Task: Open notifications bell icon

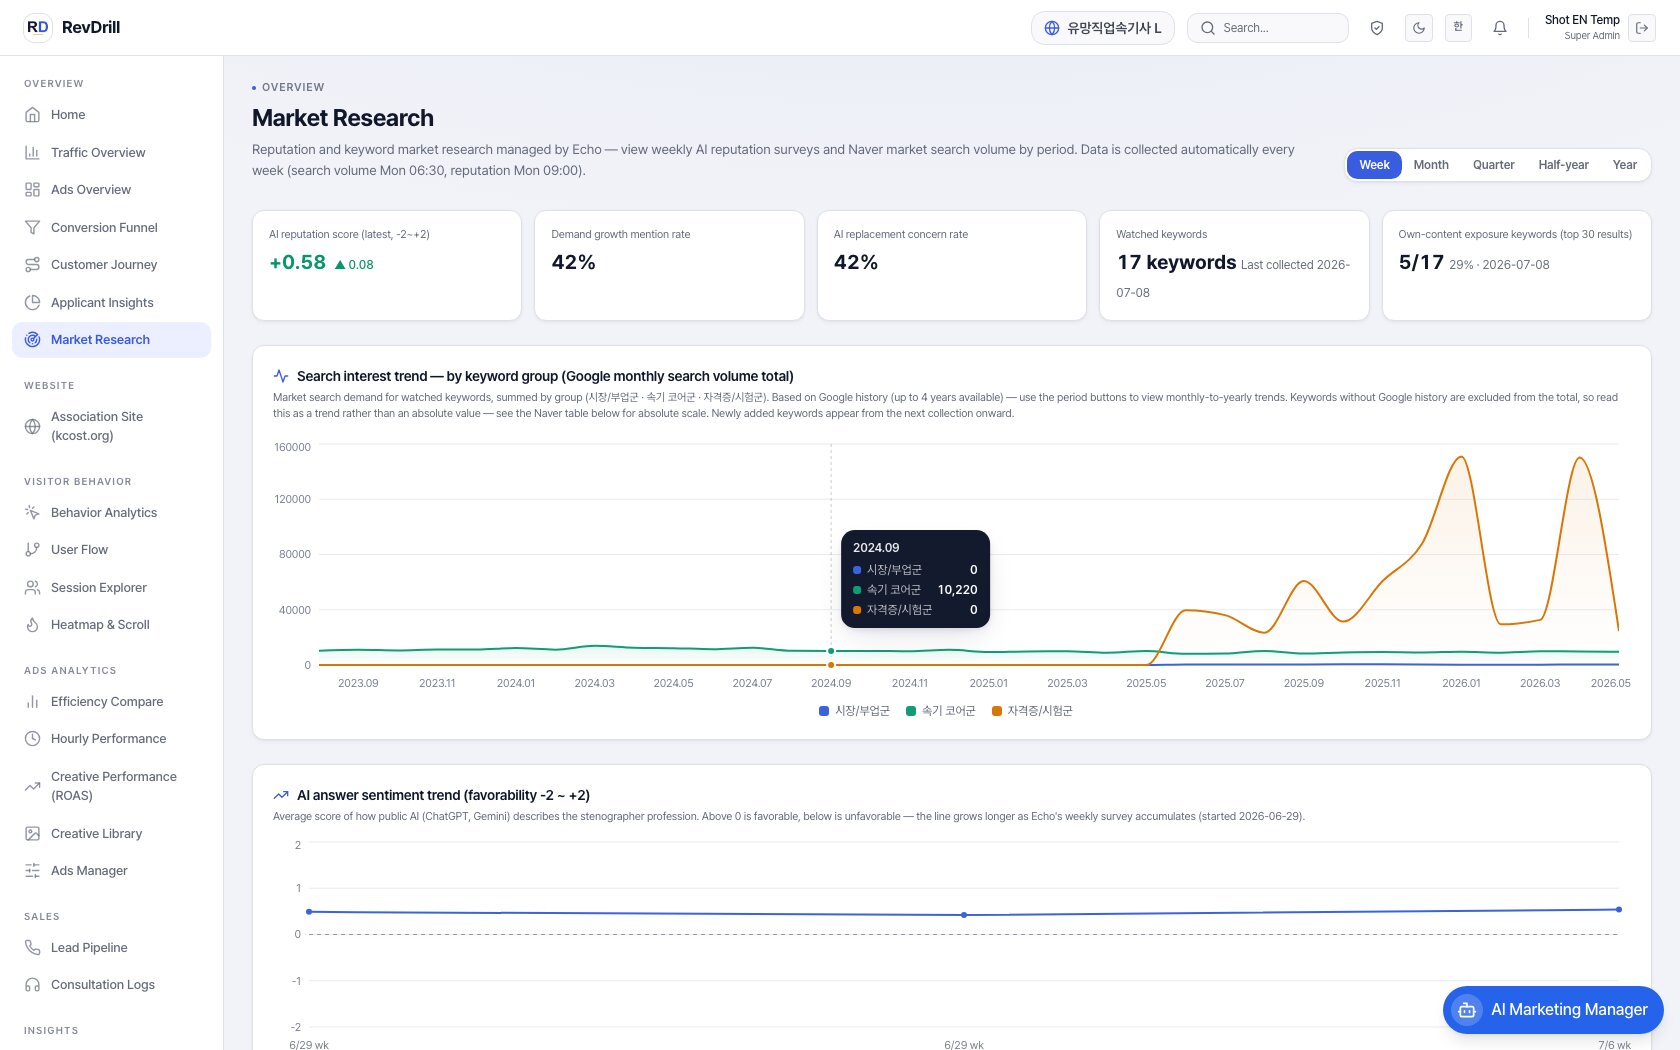Action: pos(1500,28)
